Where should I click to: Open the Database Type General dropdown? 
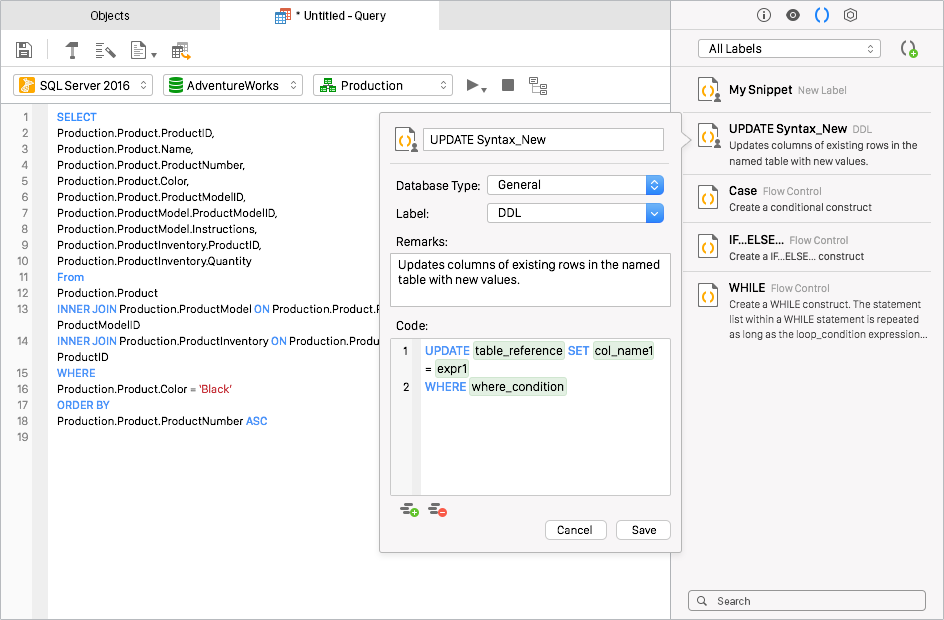point(575,185)
